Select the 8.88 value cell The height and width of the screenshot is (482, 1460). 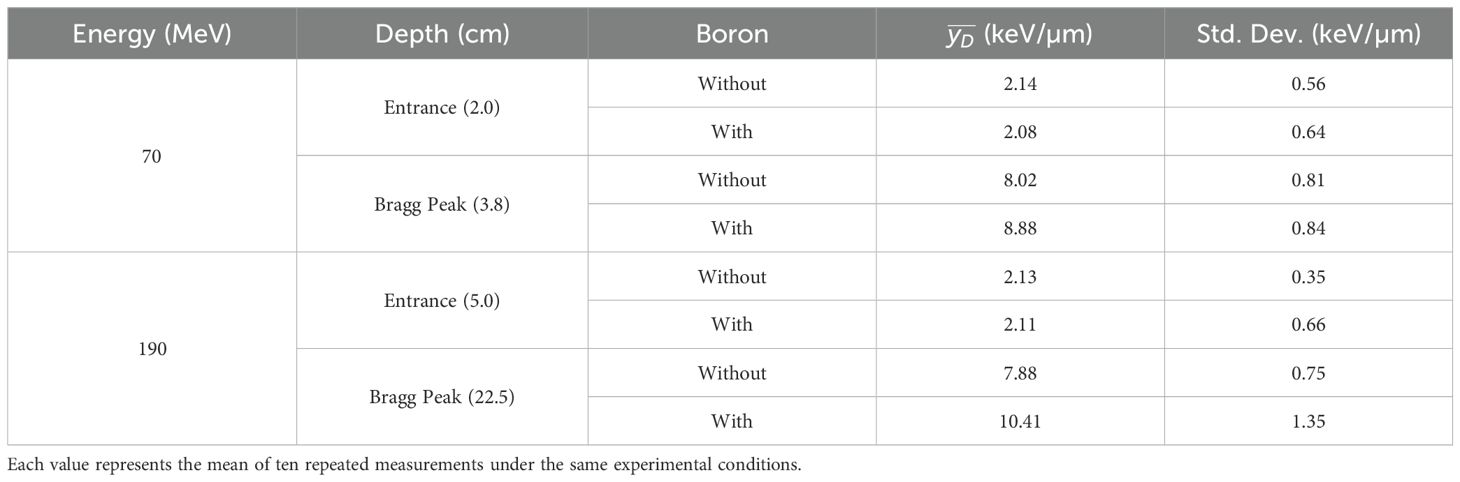click(1020, 228)
